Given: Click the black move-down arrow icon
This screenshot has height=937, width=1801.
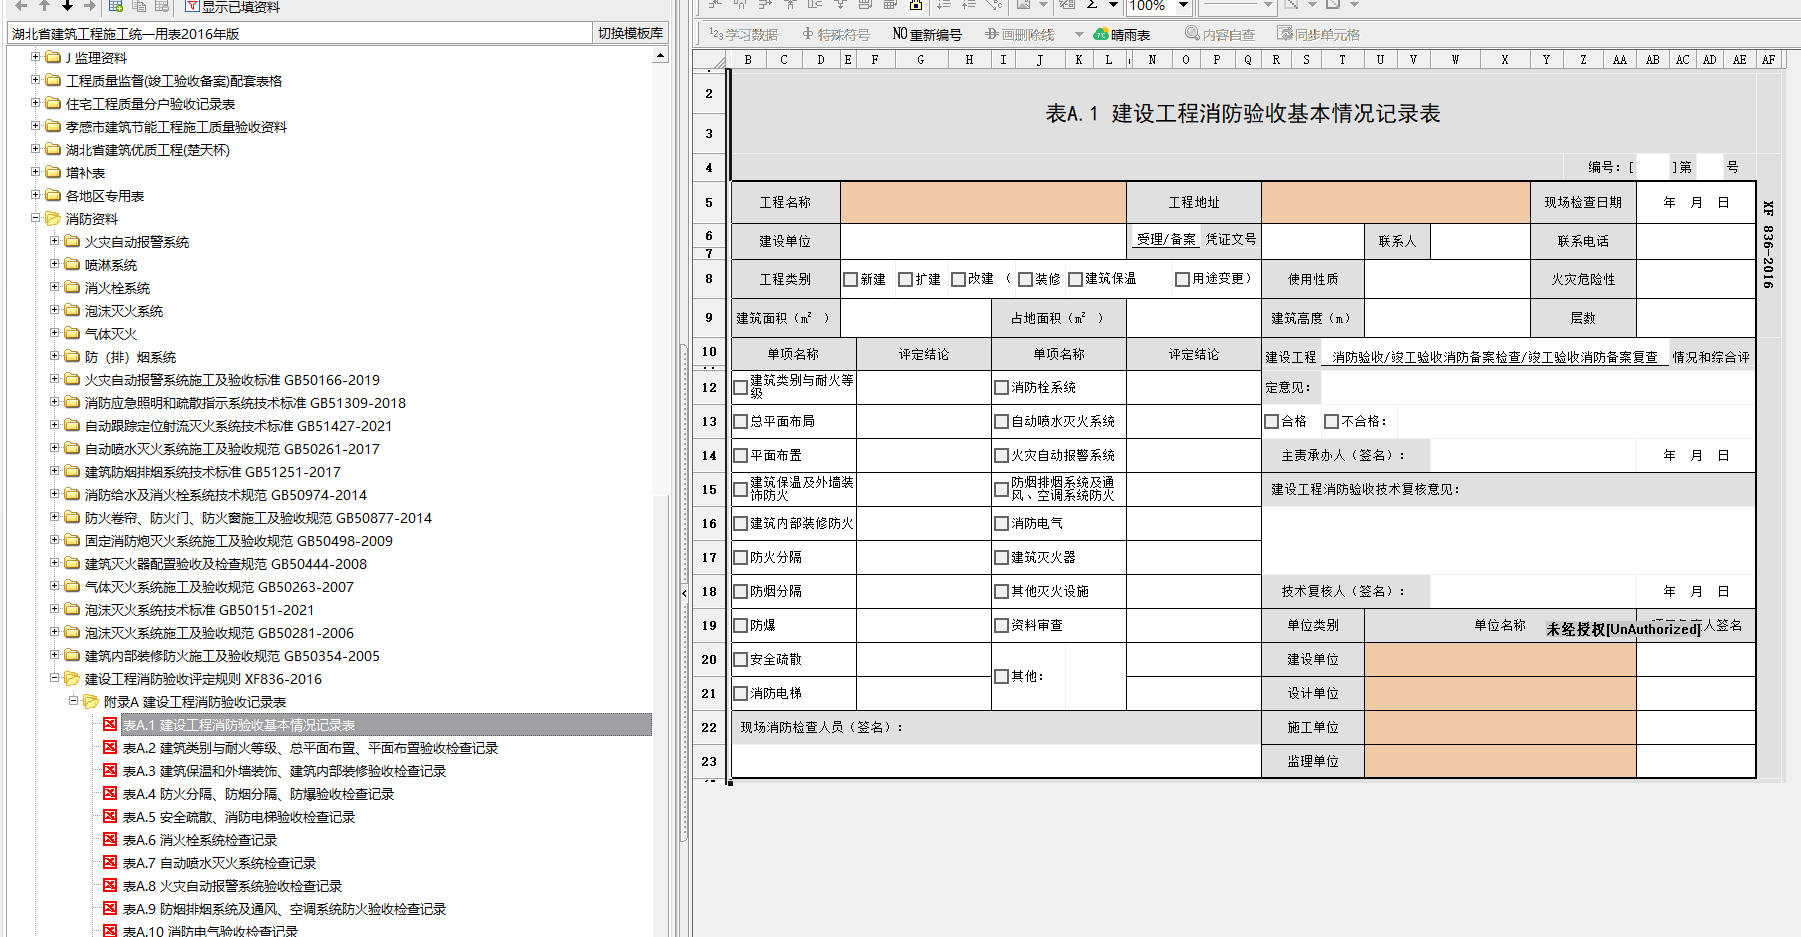Looking at the screenshot, I should 67,5.
